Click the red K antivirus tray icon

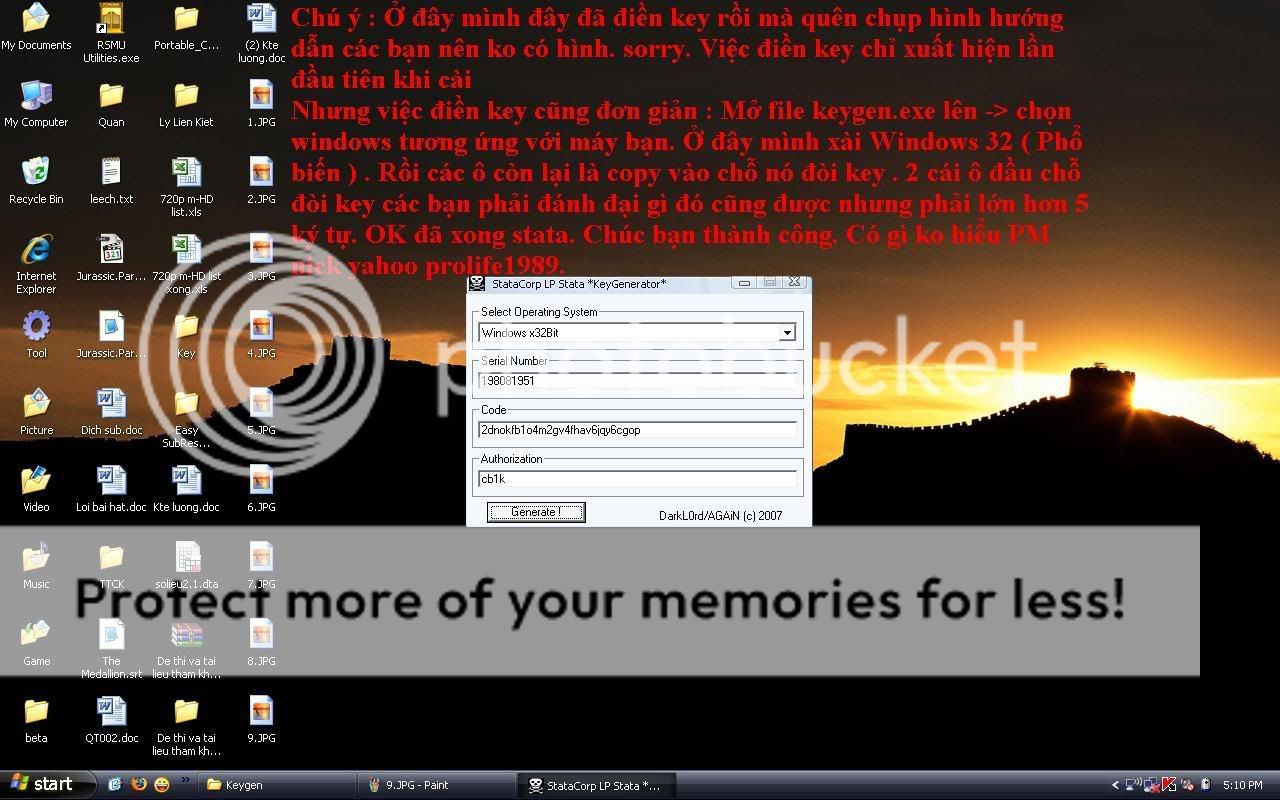pyautogui.click(x=1168, y=785)
